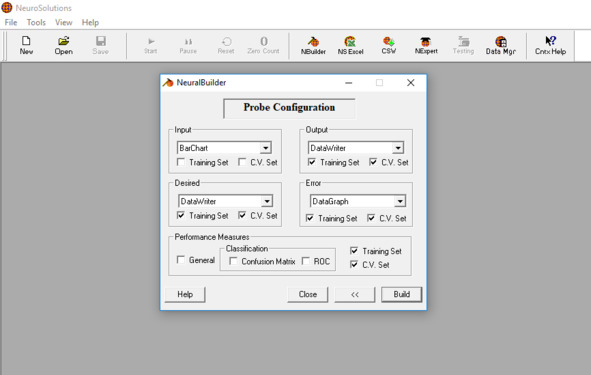
Task: Enable Input Training Set checkbox
Action: [181, 162]
